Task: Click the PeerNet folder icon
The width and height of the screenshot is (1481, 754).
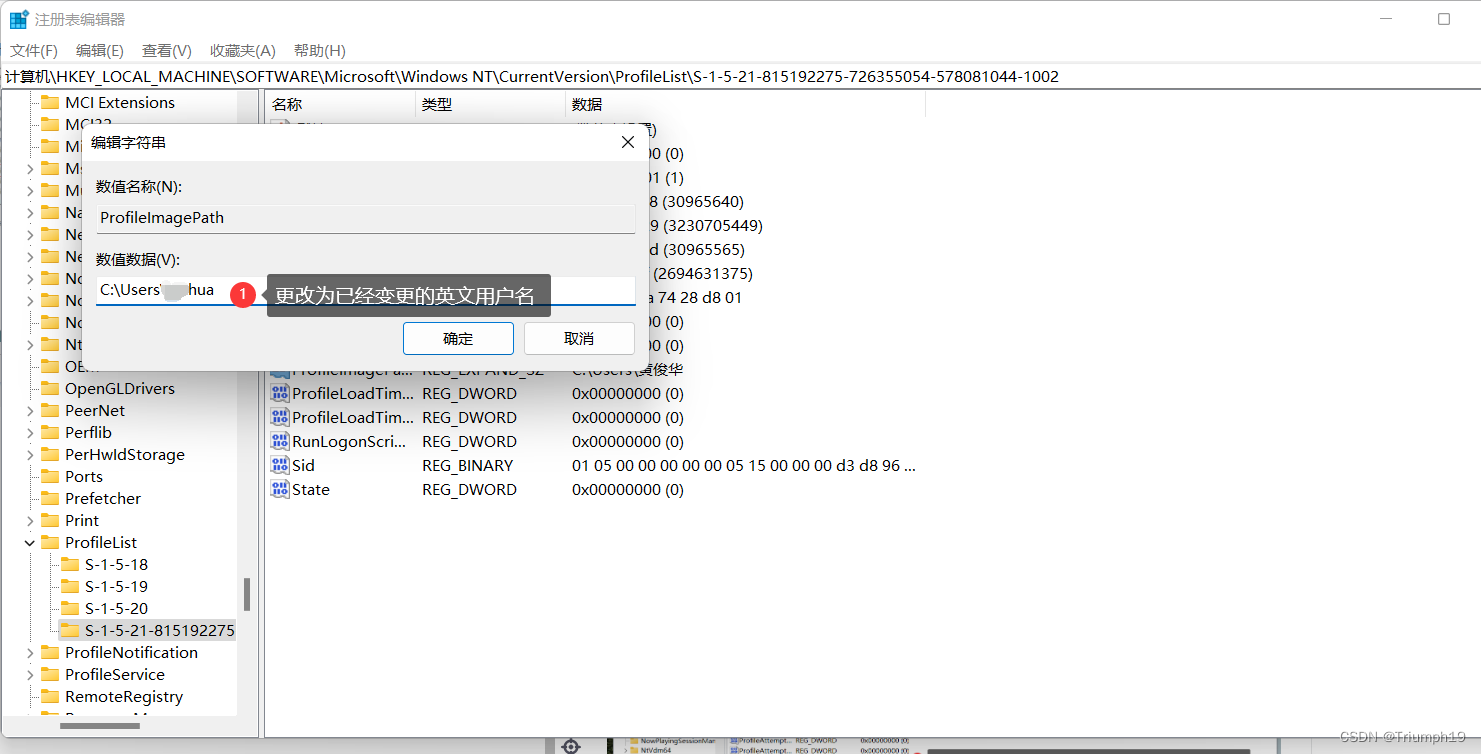Action: pyautogui.click(x=50, y=411)
